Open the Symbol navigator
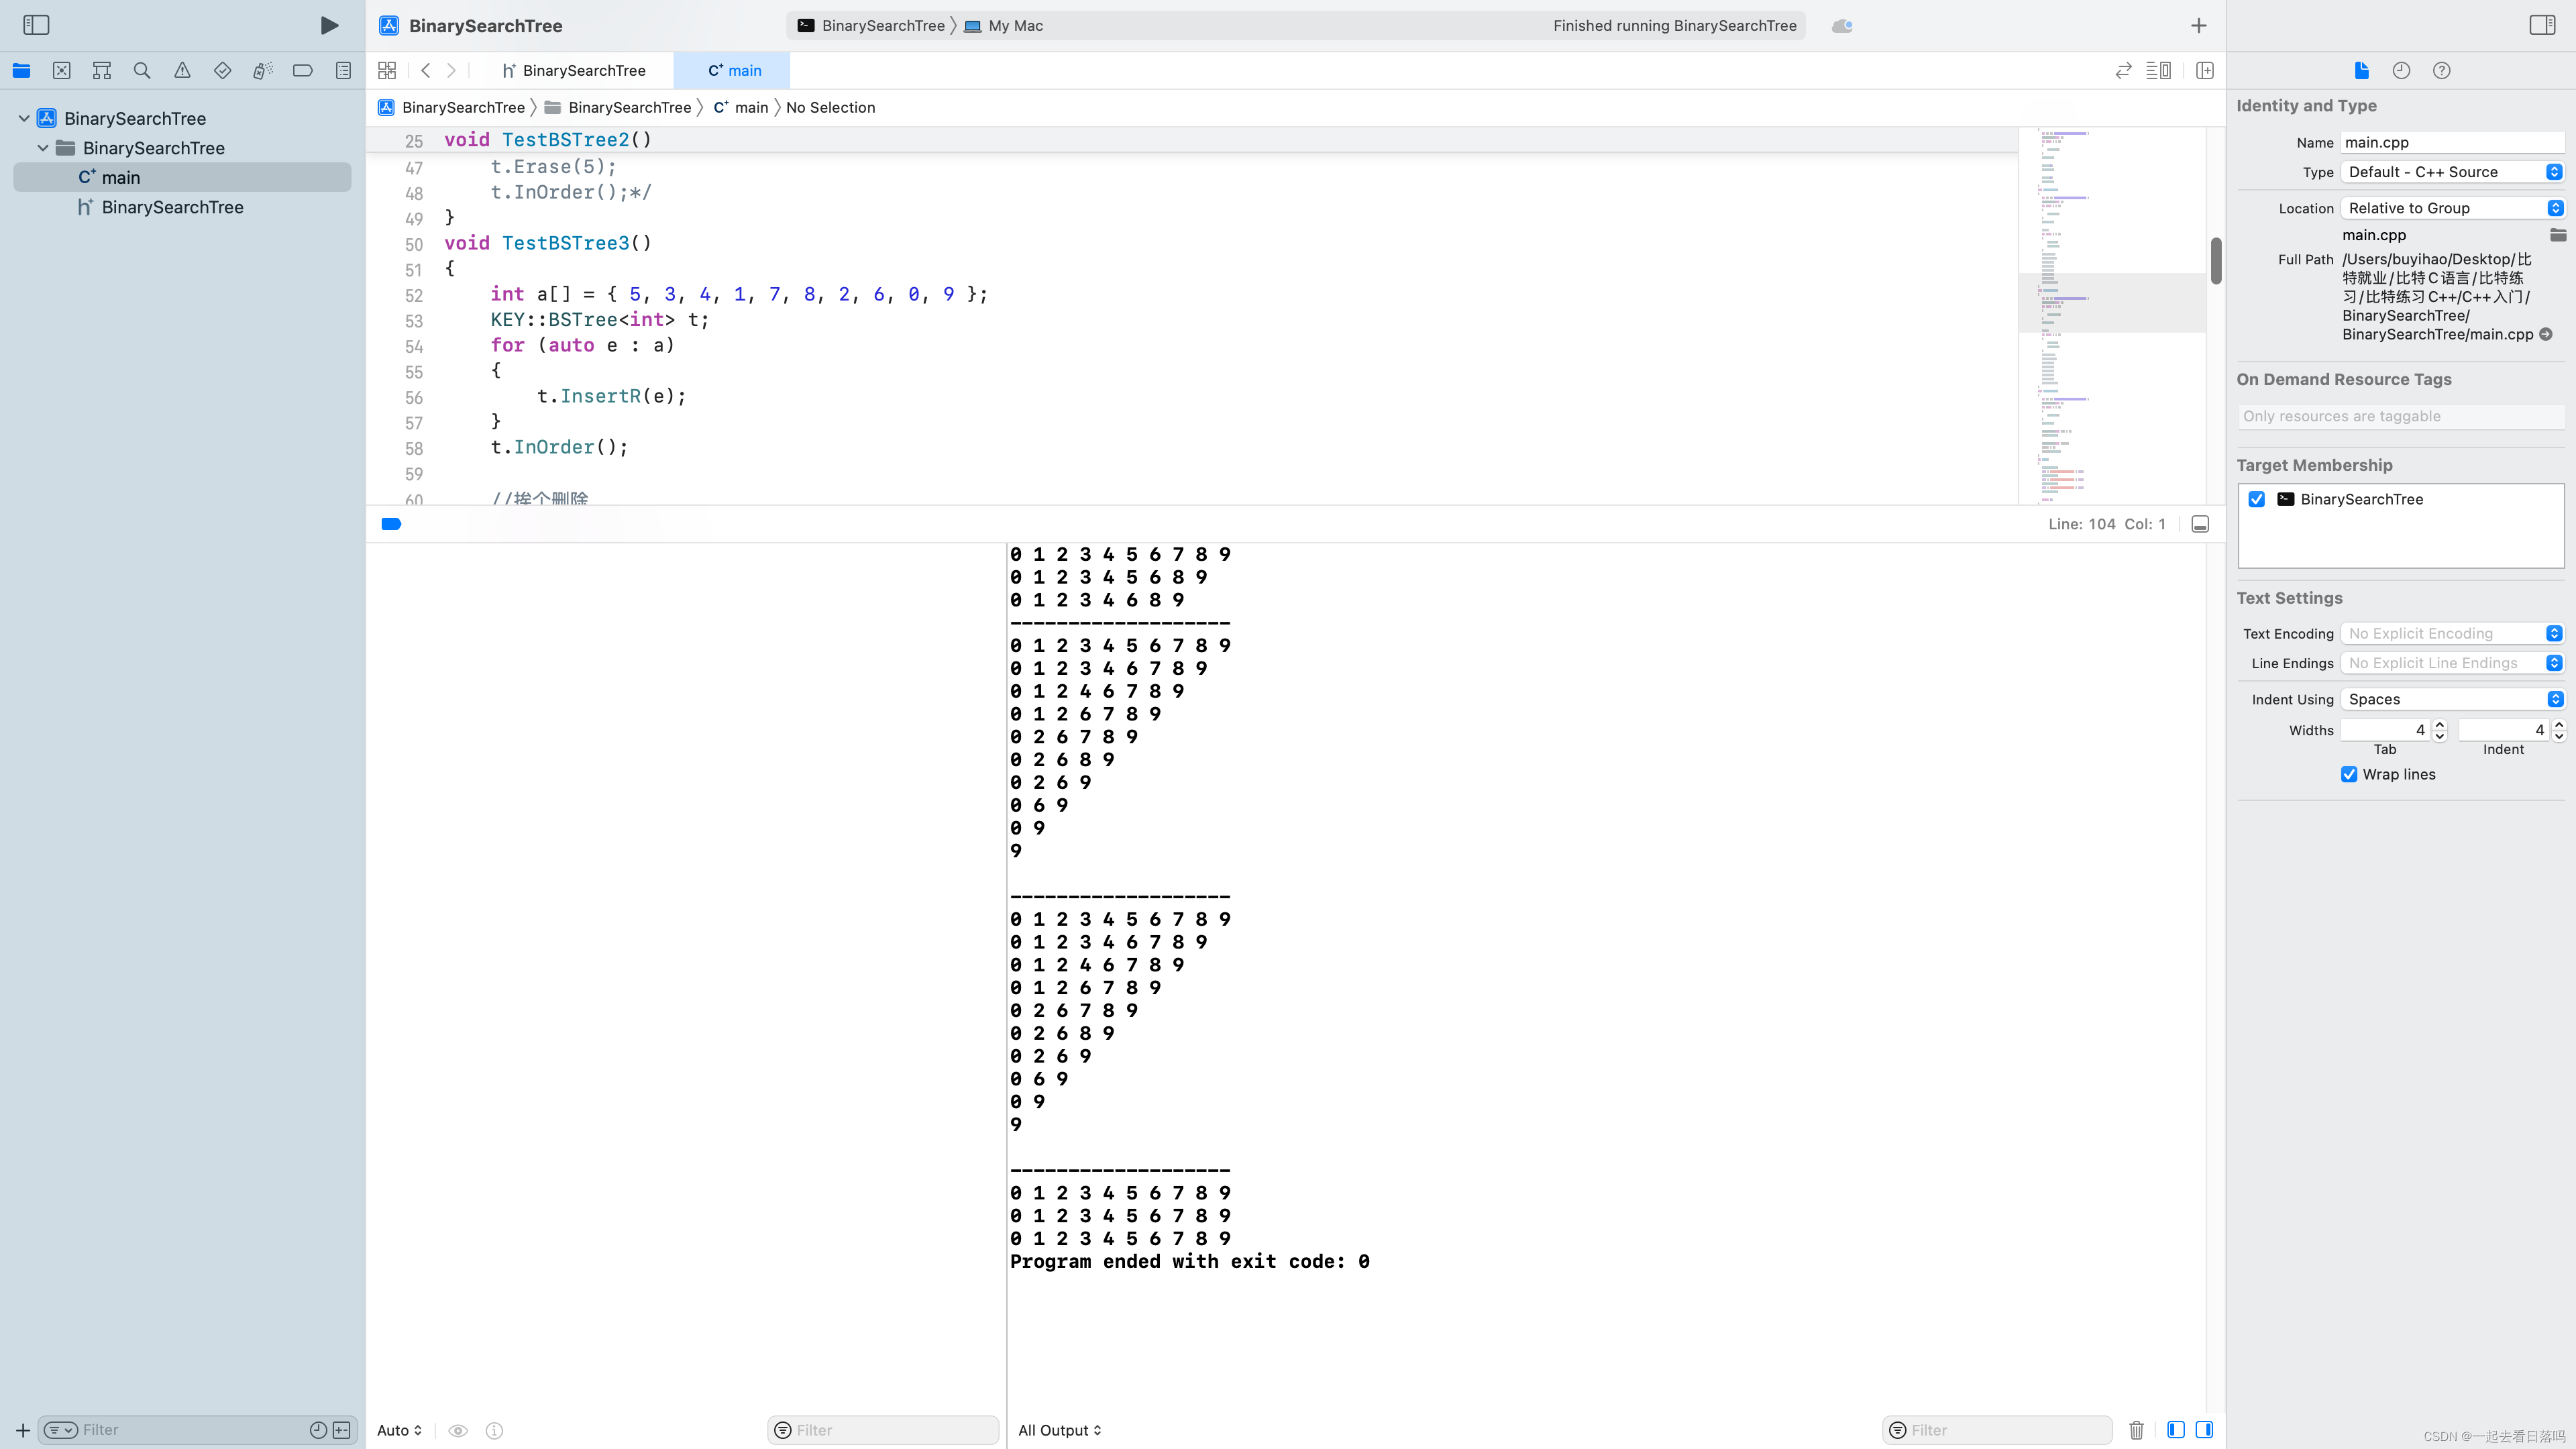 [x=102, y=70]
